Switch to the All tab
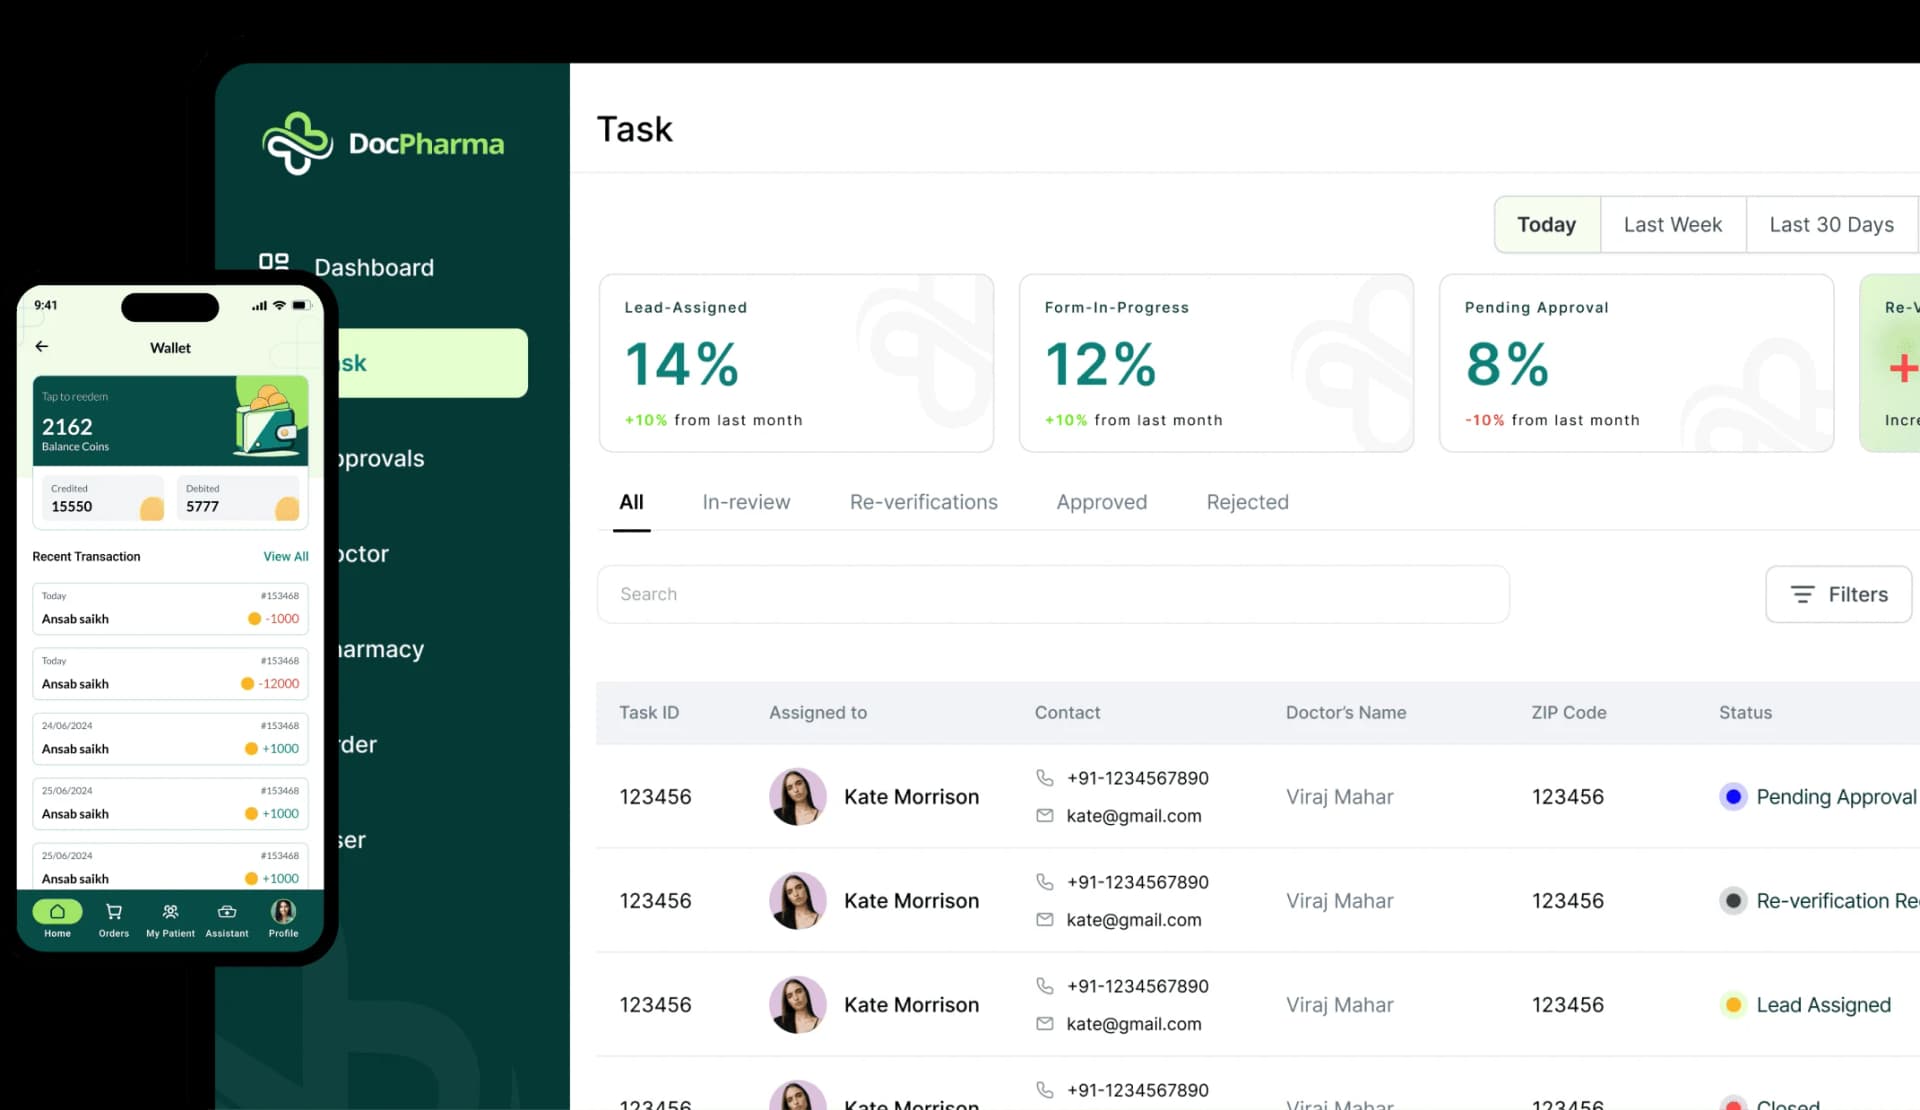 631,502
